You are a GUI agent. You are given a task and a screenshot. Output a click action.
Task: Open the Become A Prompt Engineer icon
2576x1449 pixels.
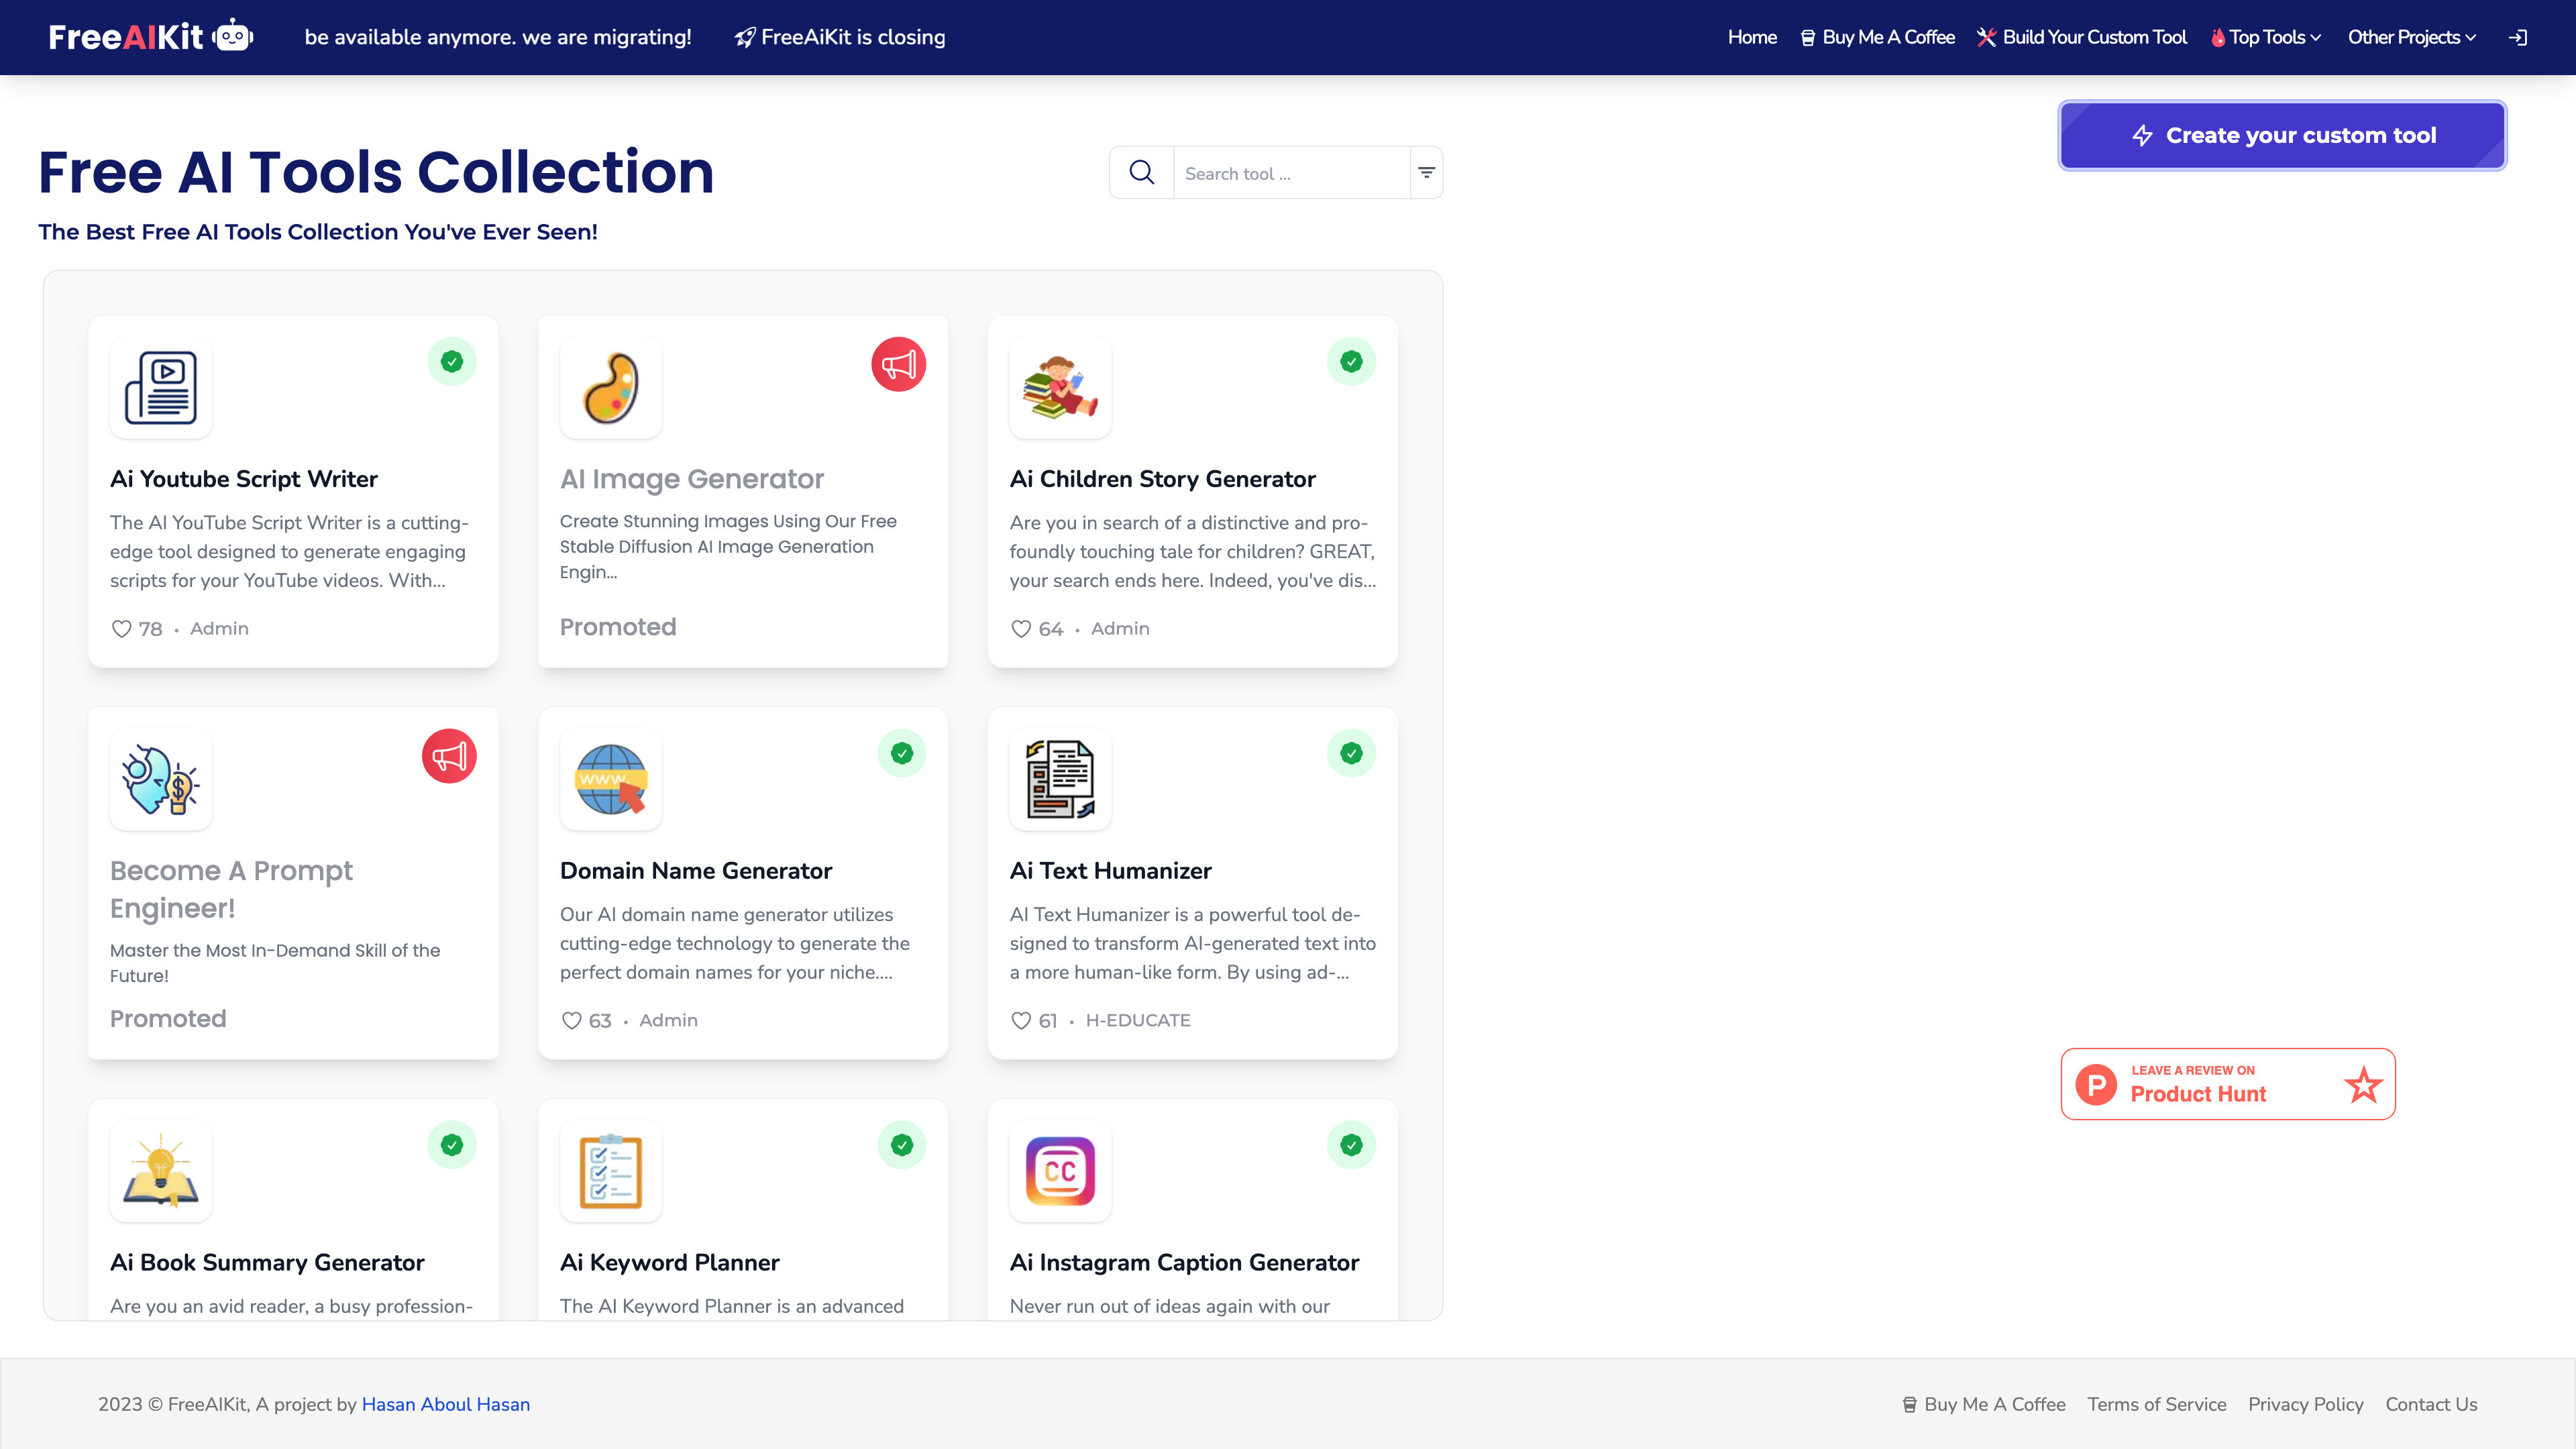pyautogui.click(x=161, y=780)
